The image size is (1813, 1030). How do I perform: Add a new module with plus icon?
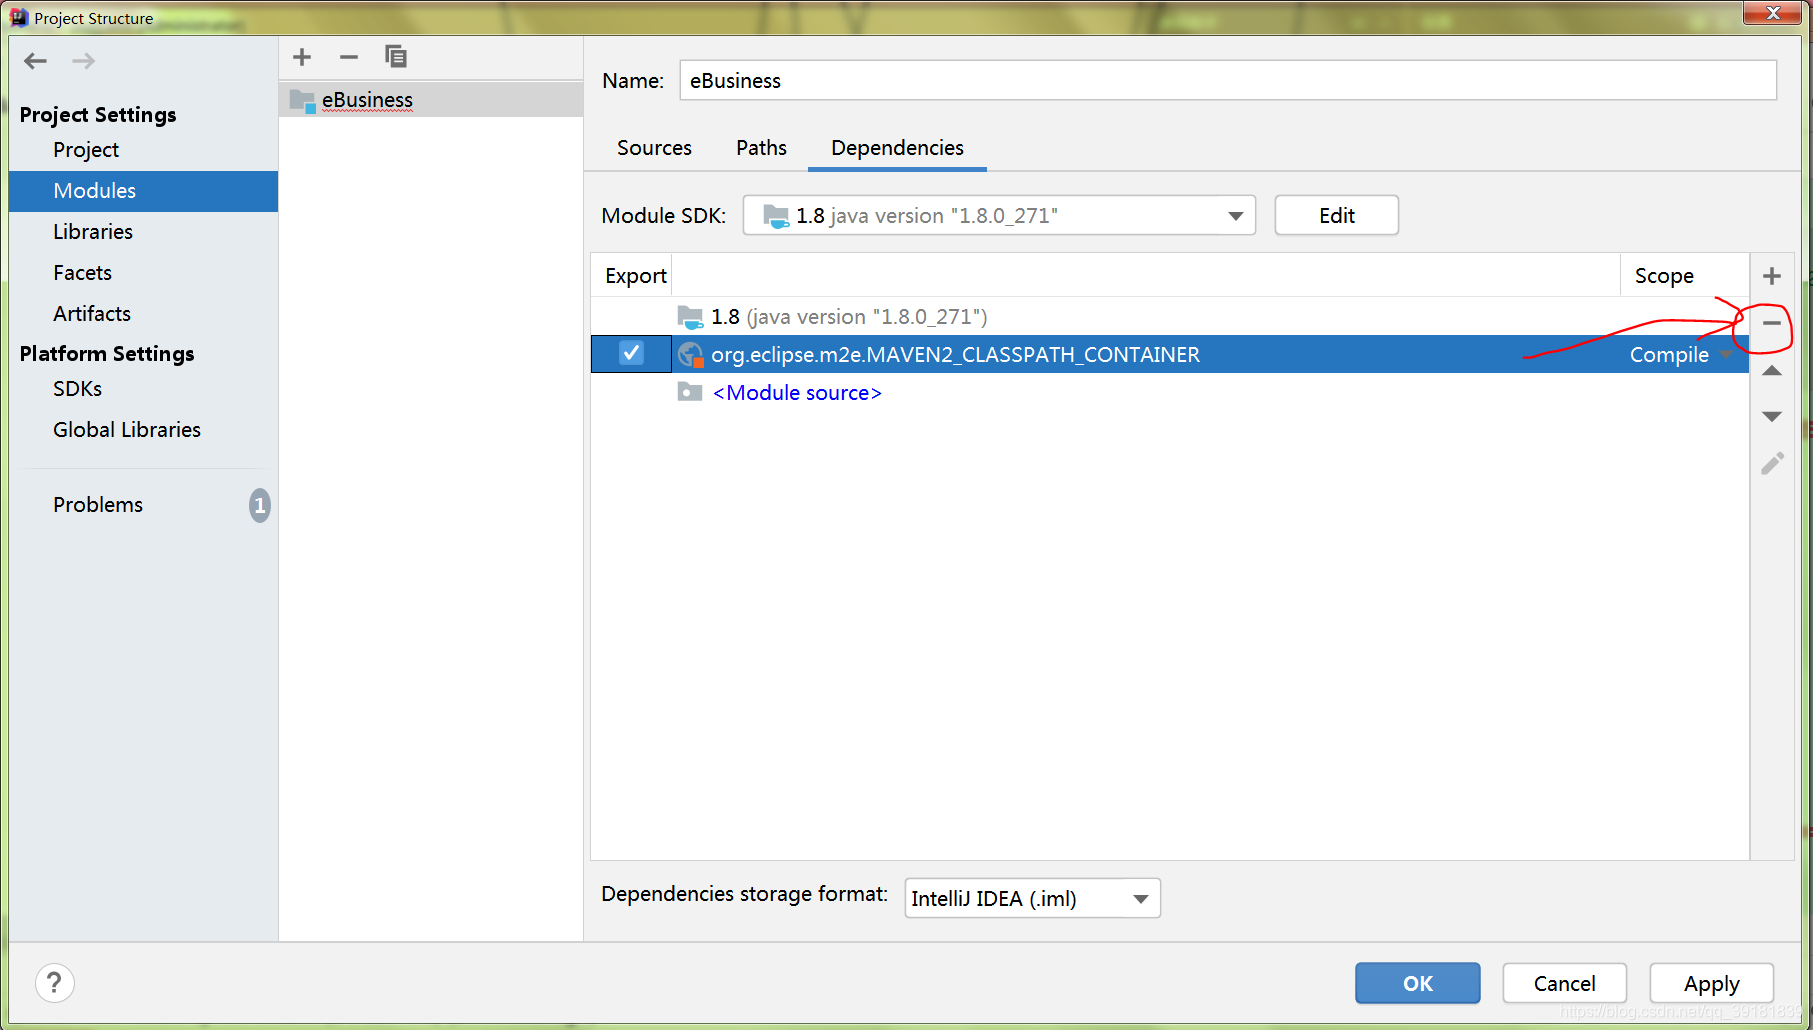click(302, 57)
